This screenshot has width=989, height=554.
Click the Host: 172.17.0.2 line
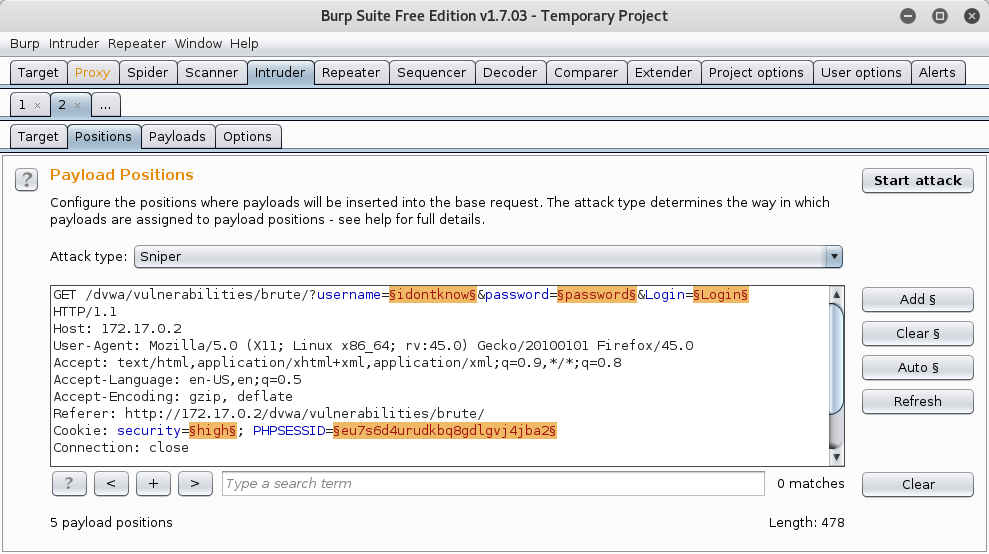click(117, 329)
